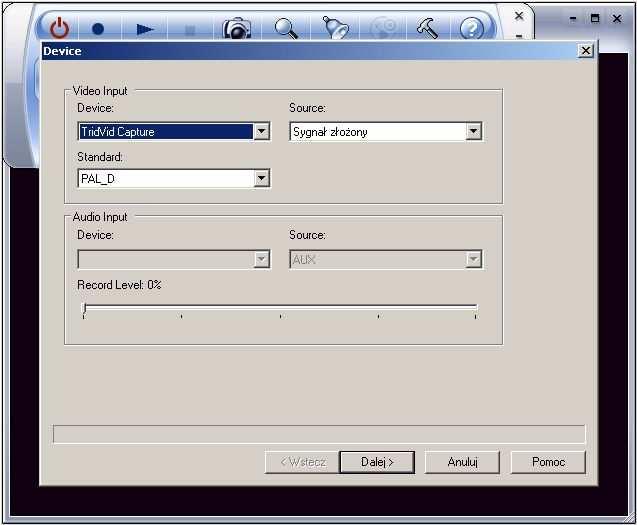637x525 pixels.
Task: Minimize the main application window
Action: (x=573, y=18)
